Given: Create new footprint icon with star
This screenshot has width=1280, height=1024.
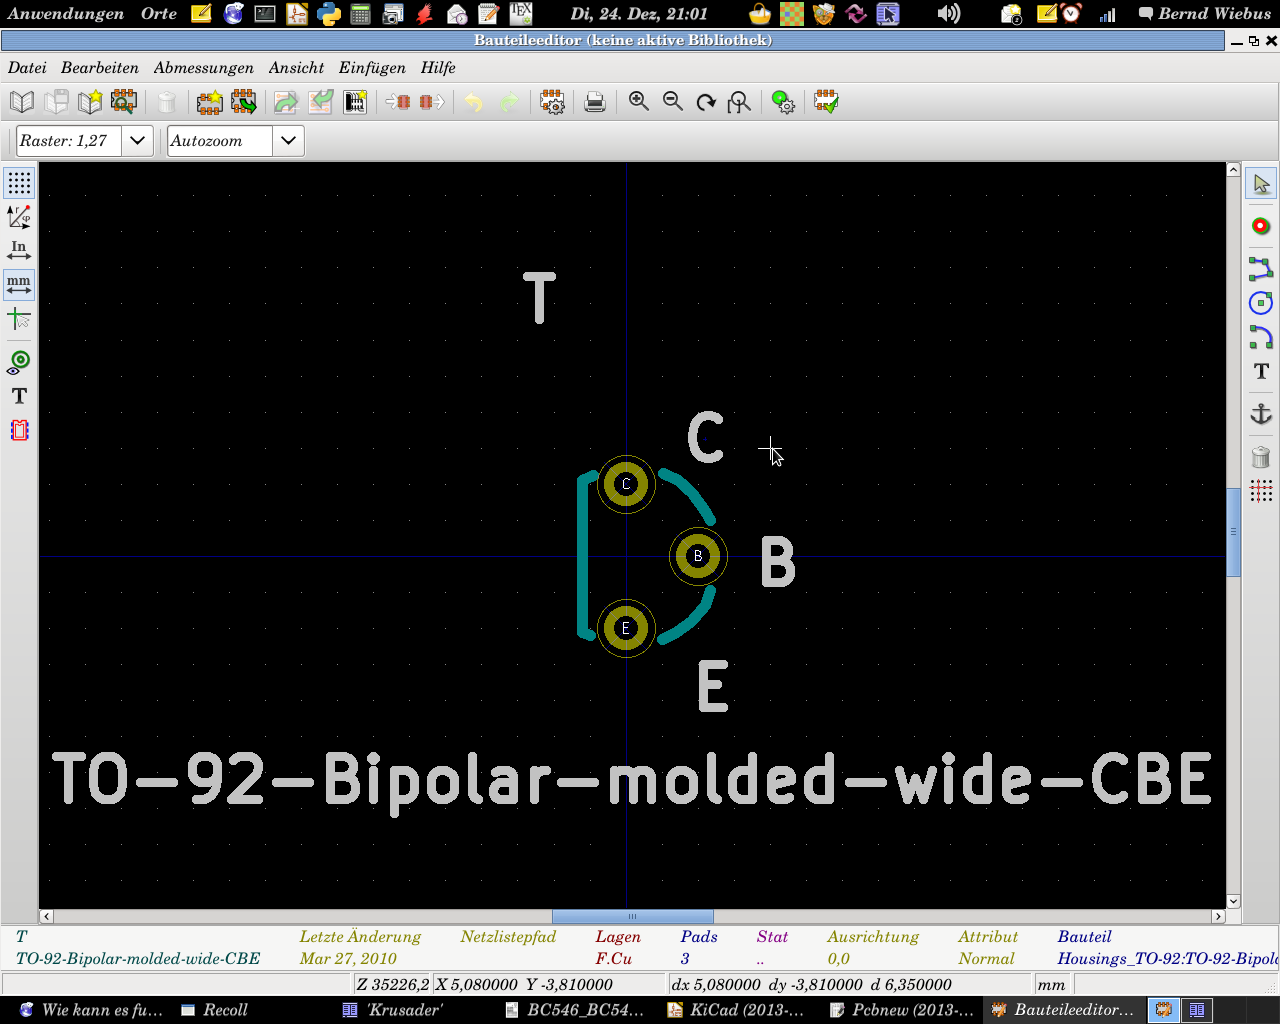Looking at the screenshot, I should (209, 102).
